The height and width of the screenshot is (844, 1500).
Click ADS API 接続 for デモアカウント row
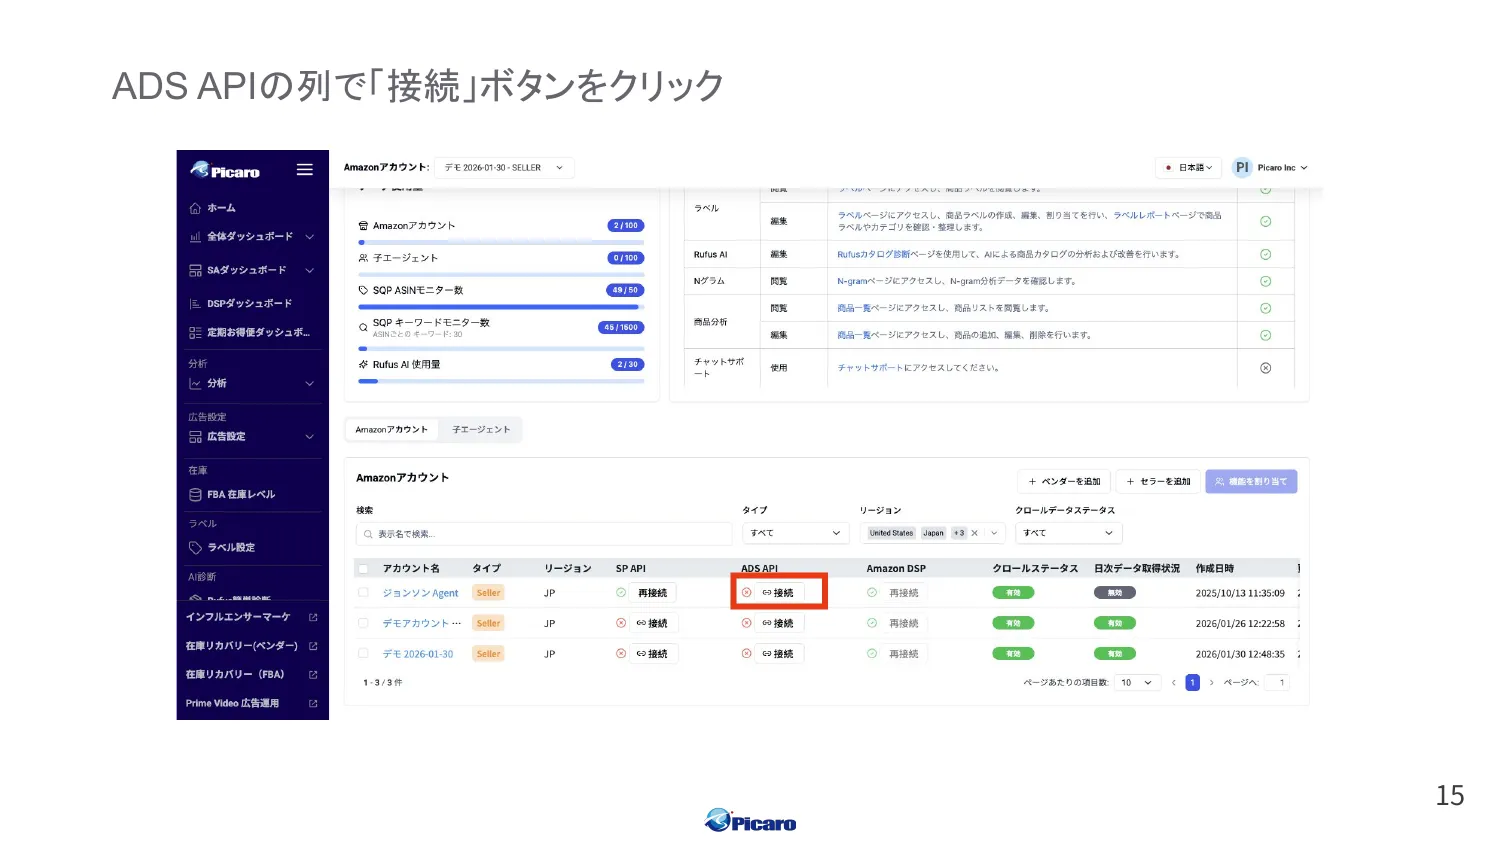pyautogui.click(x=778, y=623)
